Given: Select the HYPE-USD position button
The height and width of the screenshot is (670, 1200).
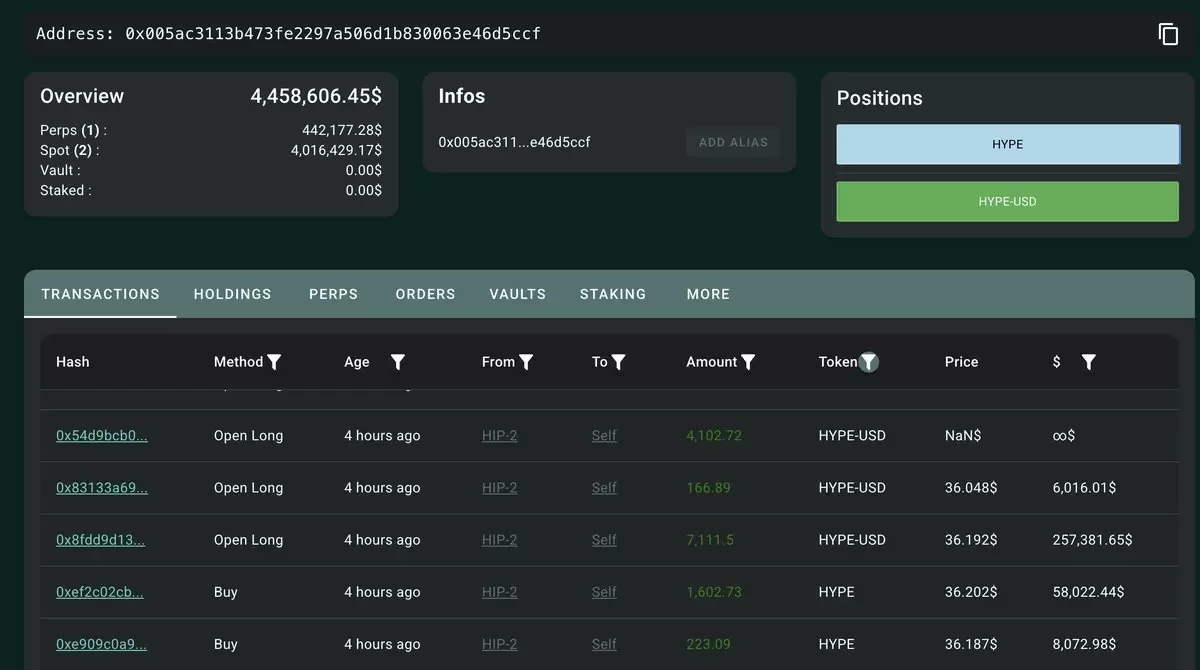Looking at the screenshot, I should [x=1008, y=201].
